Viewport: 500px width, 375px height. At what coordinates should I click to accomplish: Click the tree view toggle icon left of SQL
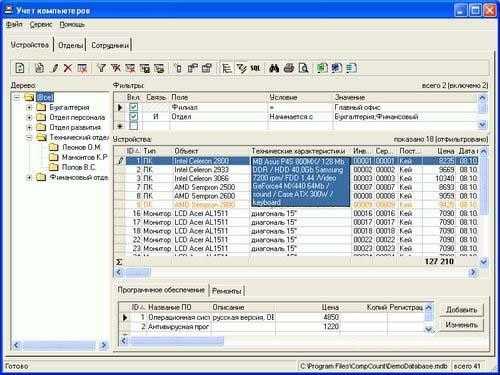[x=226, y=68]
